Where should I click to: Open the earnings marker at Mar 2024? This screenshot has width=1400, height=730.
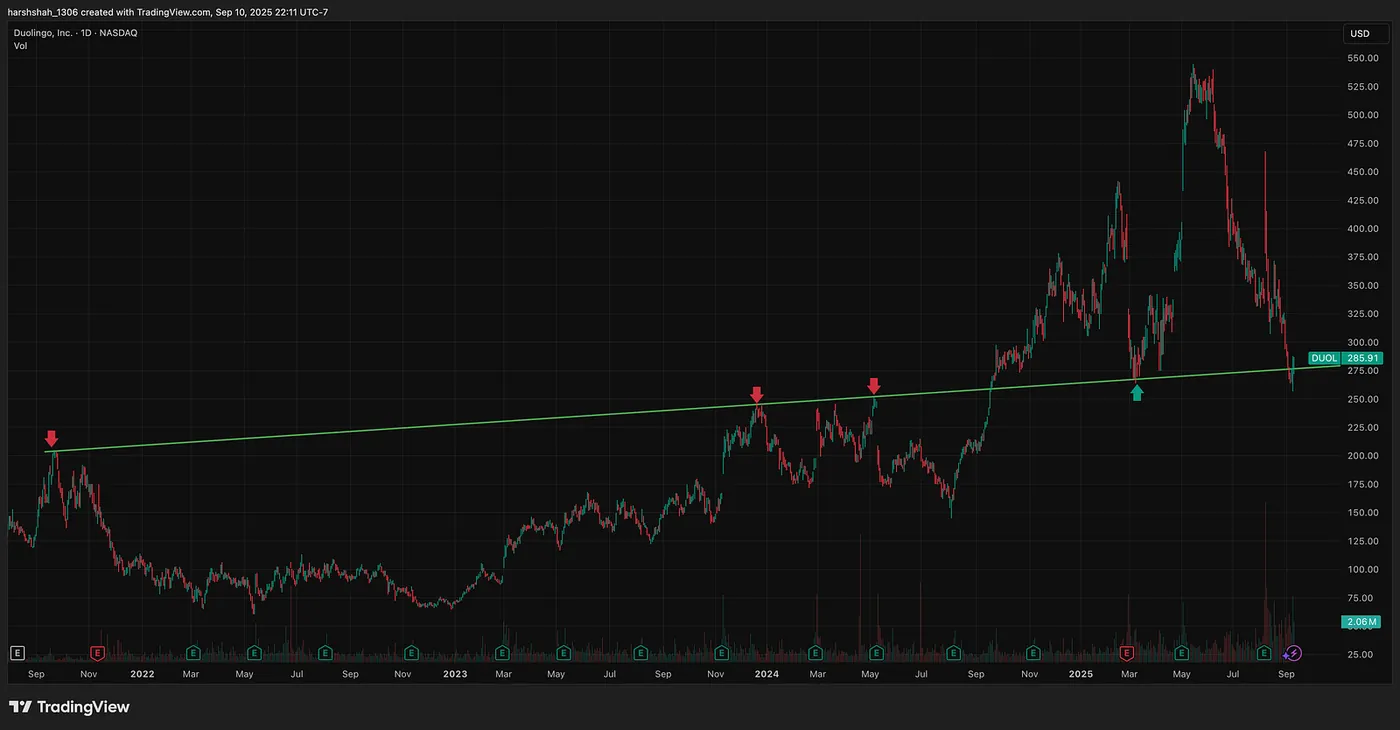tap(815, 653)
